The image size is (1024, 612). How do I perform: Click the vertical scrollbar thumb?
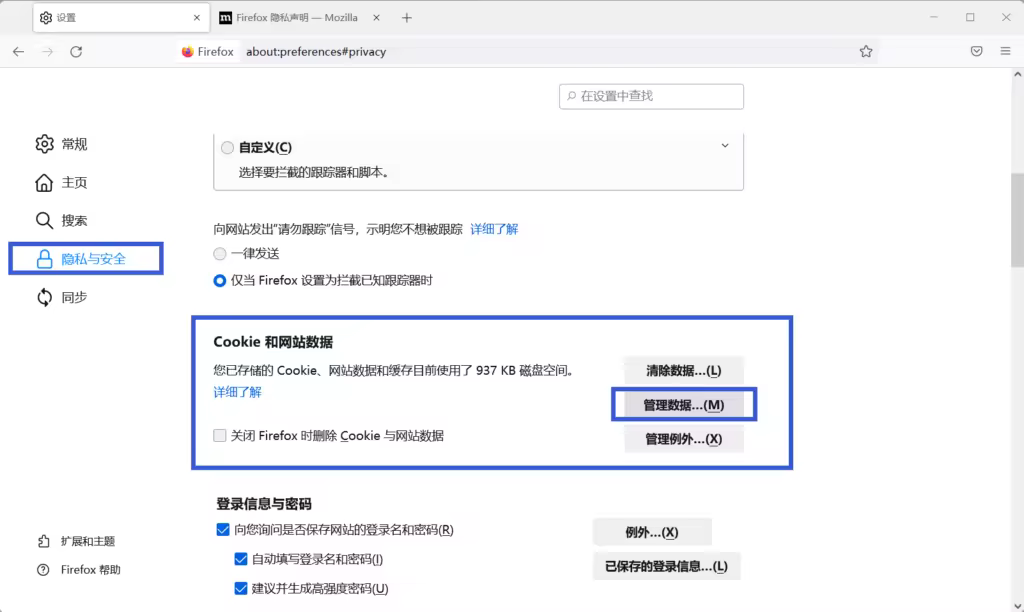pyautogui.click(x=1017, y=220)
